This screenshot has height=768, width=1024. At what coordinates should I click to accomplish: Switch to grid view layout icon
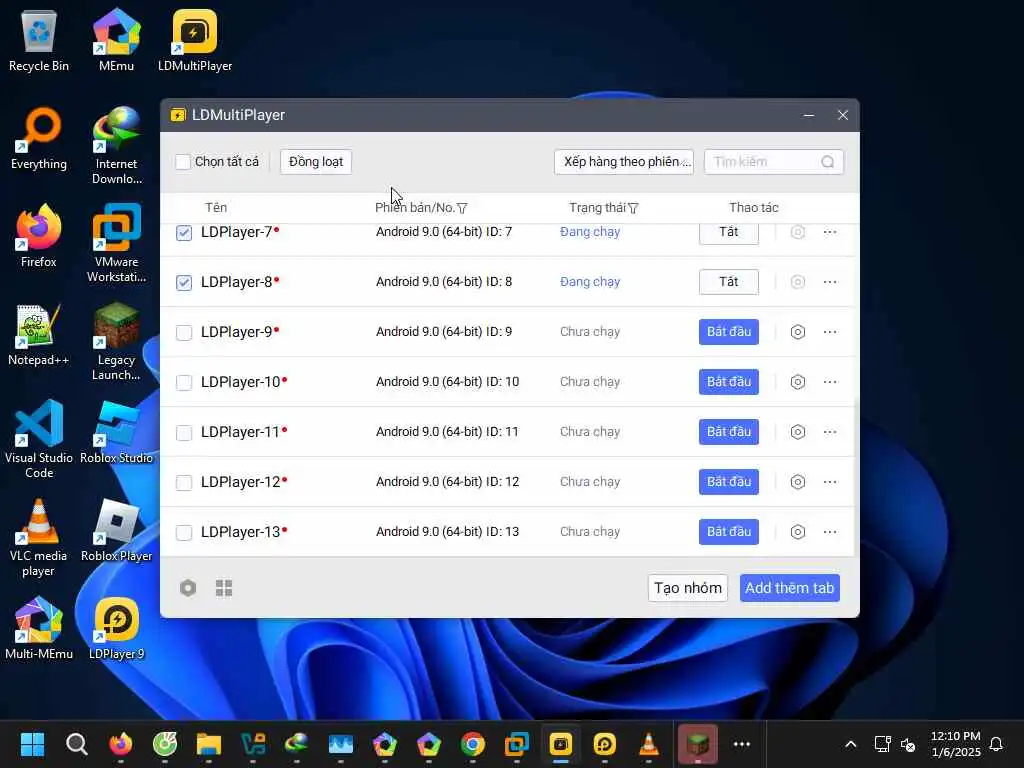(224, 588)
